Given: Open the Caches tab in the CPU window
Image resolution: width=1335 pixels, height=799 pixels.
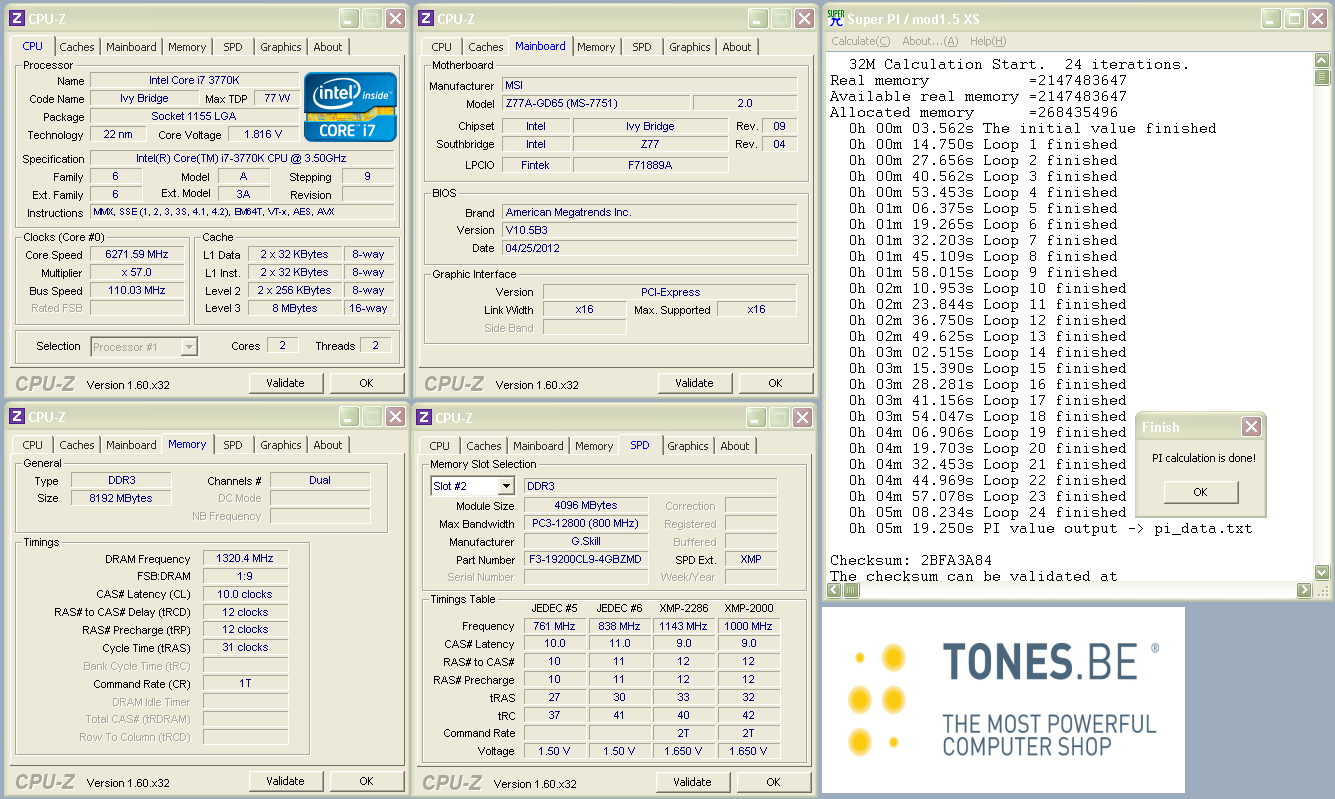Looking at the screenshot, I should tap(77, 47).
